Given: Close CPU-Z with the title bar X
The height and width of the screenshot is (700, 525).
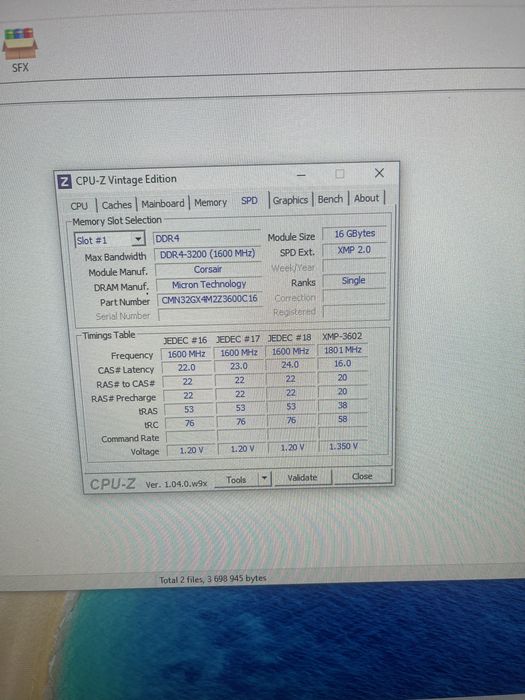Looking at the screenshot, I should [379, 173].
